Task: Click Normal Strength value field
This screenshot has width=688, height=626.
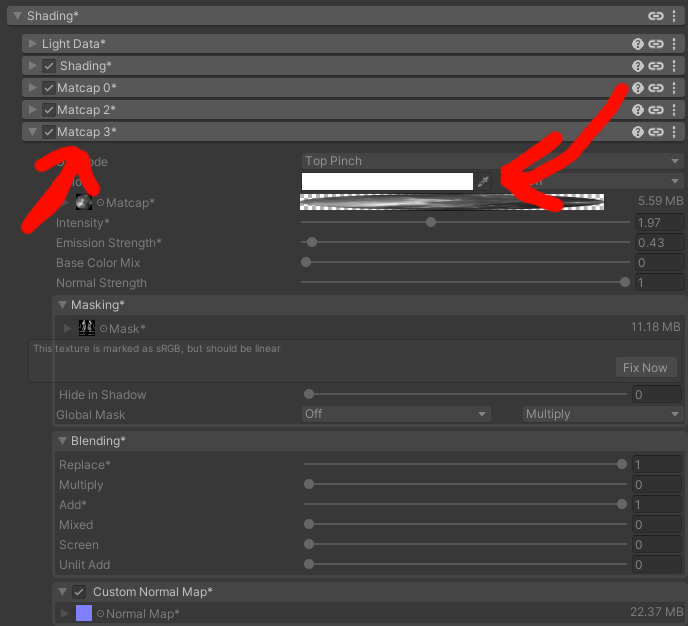Action: click(x=659, y=283)
